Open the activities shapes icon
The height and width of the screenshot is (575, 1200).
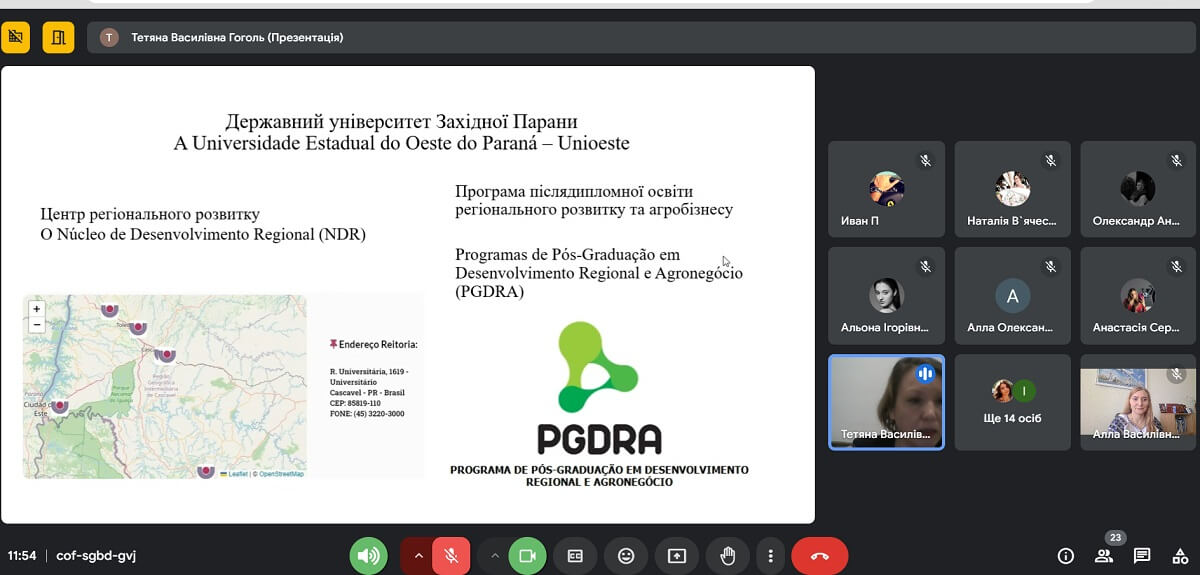pos(1178,556)
